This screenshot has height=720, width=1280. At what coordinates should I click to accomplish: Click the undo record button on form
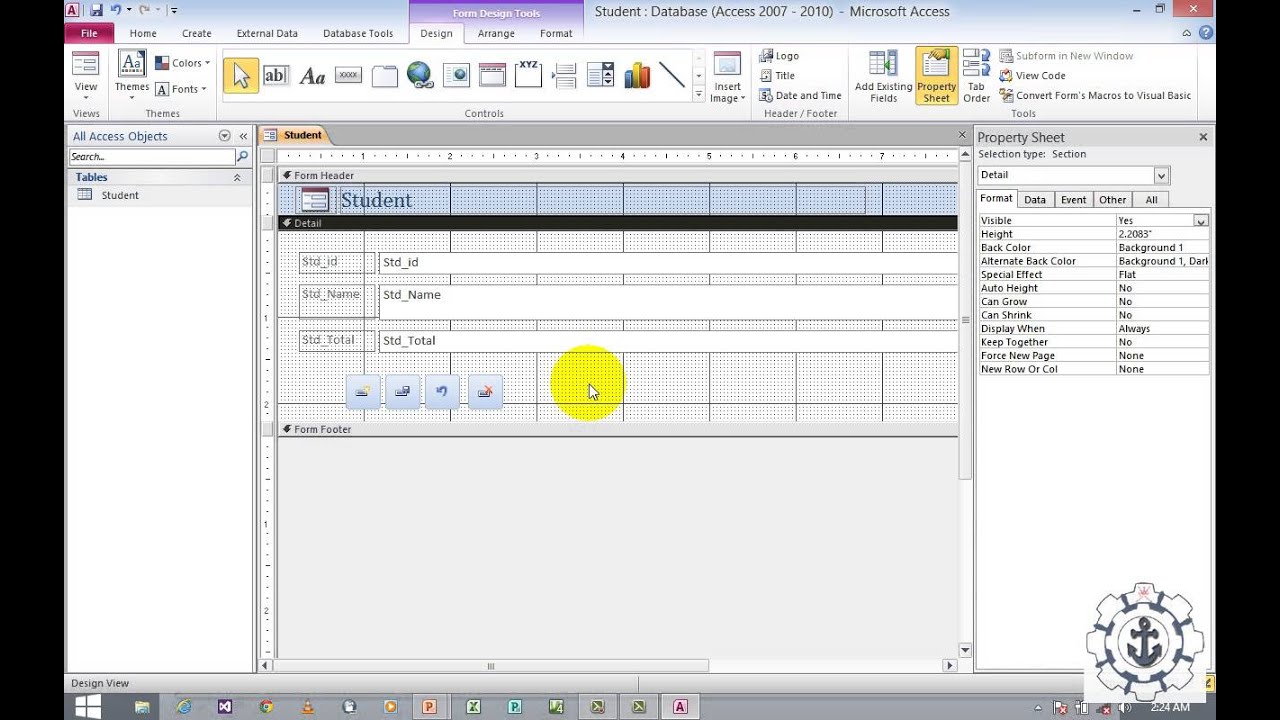442,391
